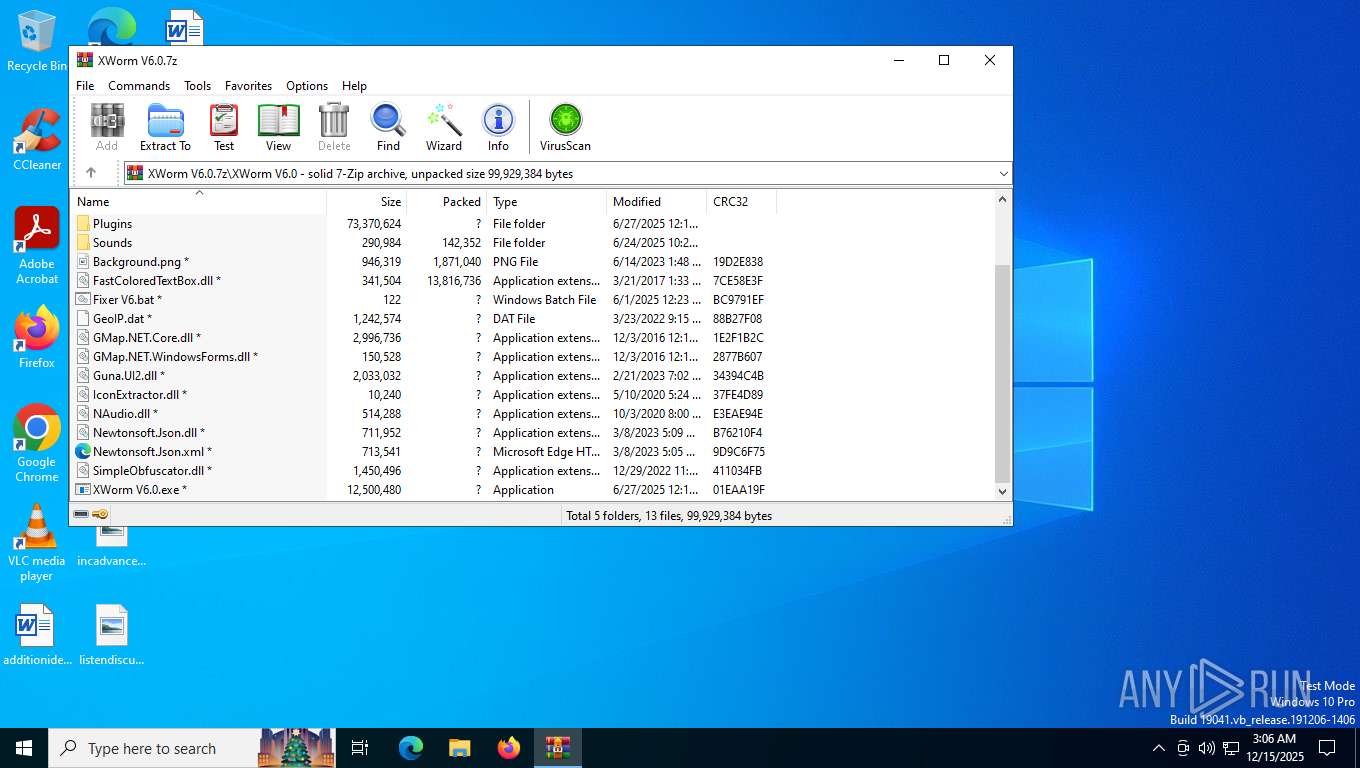Sort by Size column header
Screen dimensions: 1360x768
(366, 202)
